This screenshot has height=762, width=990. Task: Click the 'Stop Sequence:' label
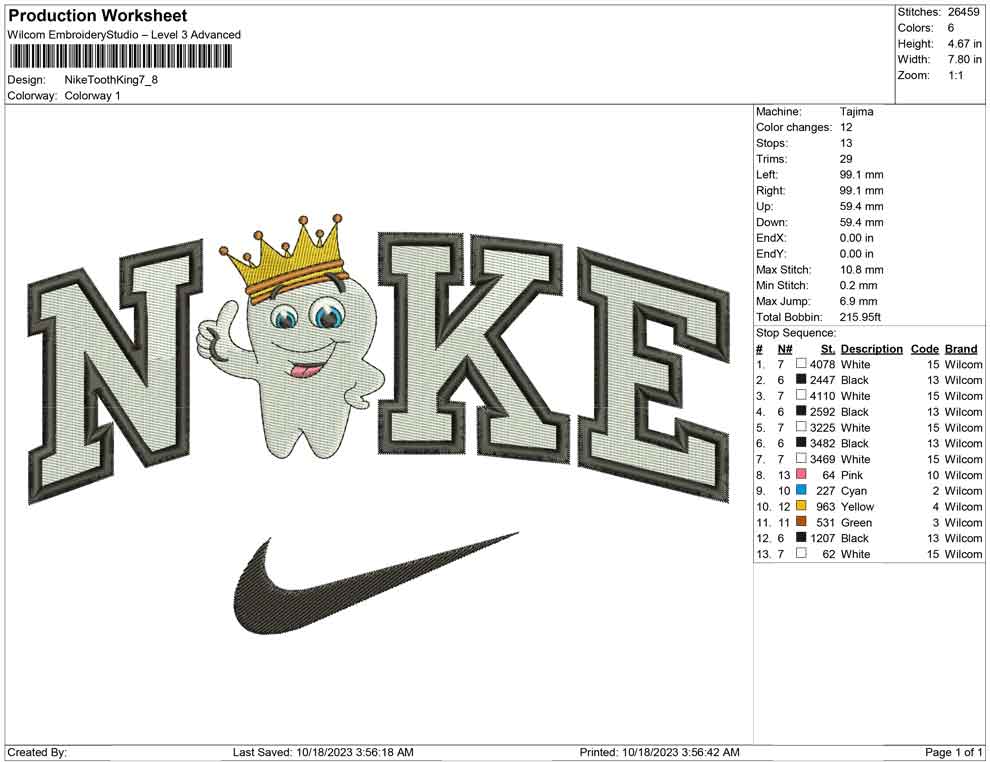(796, 333)
